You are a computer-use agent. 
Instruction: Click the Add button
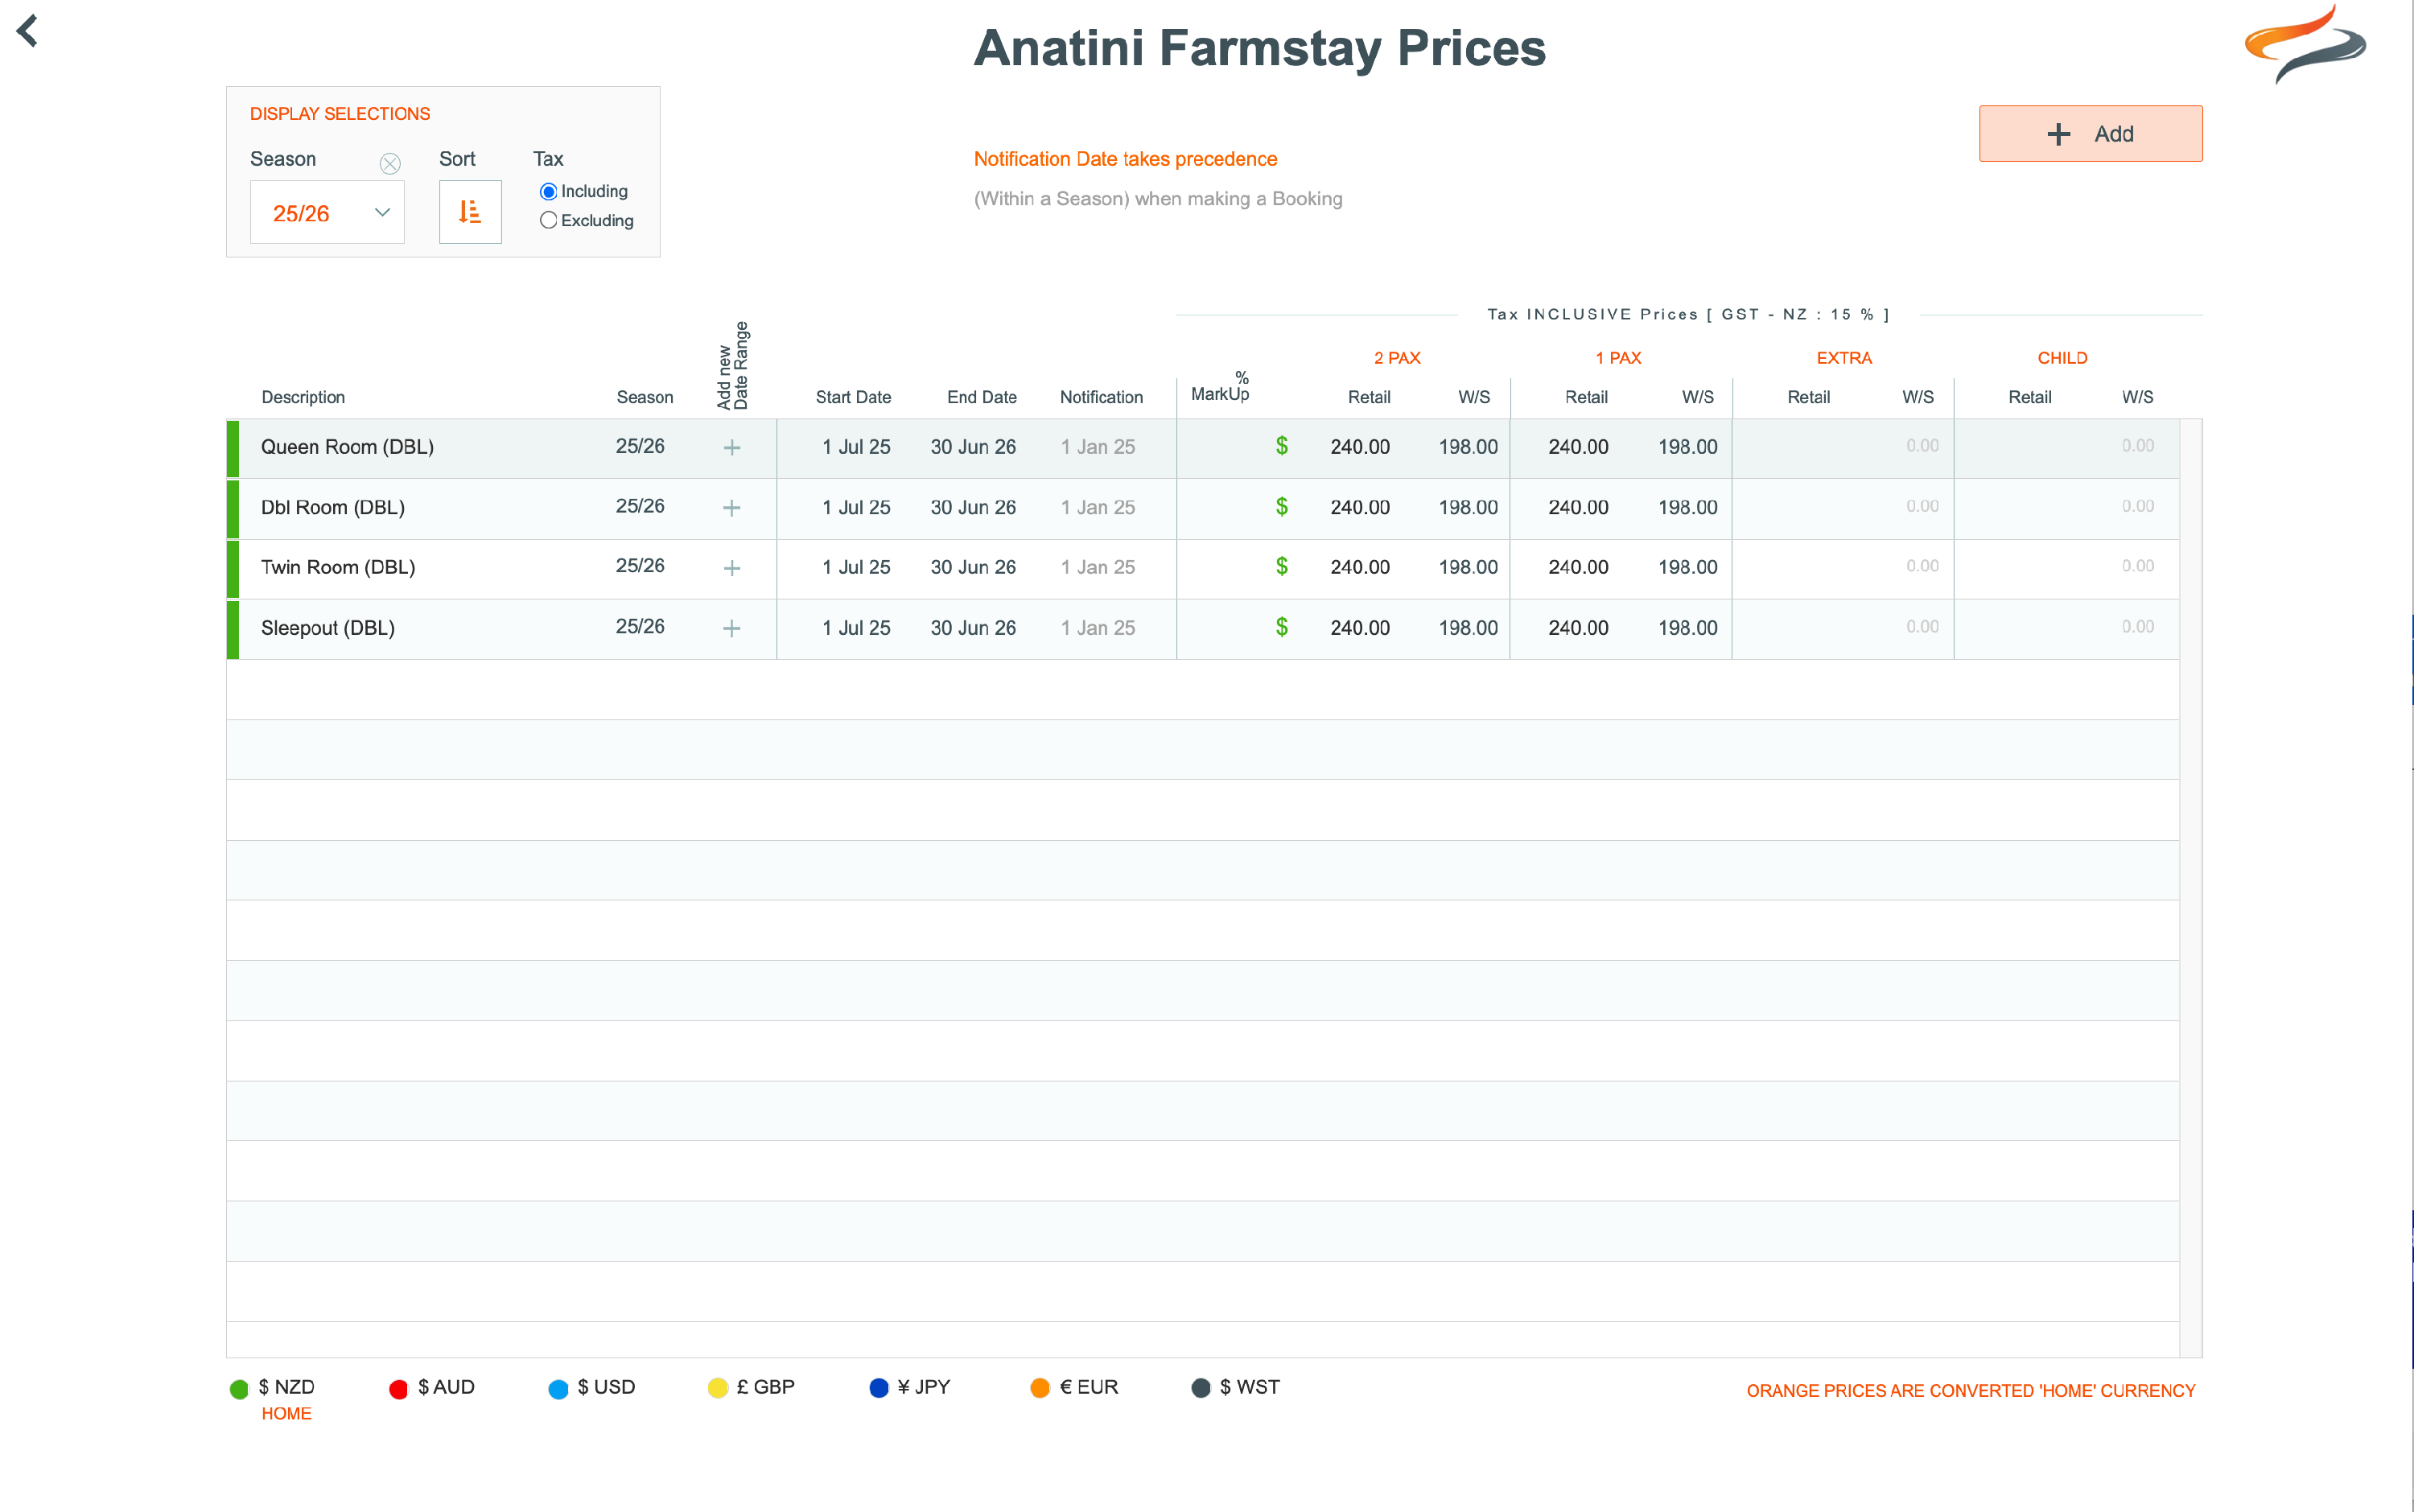(2090, 134)
